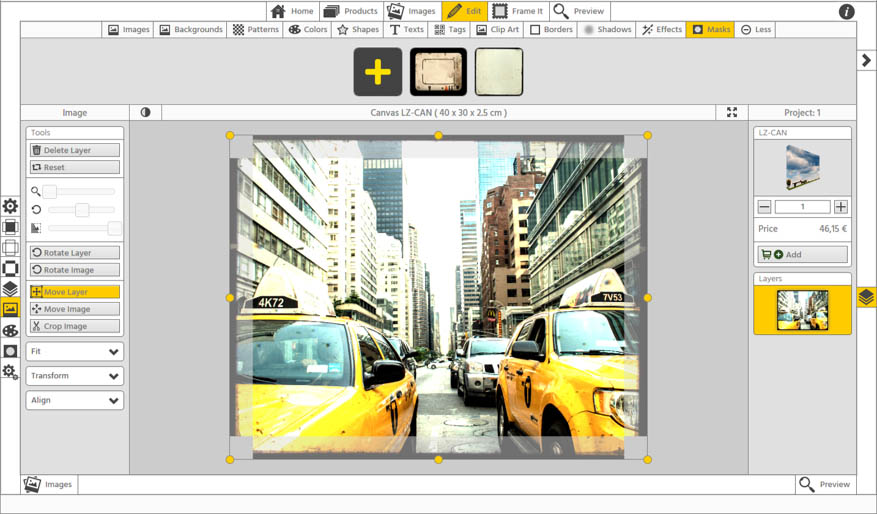Click the opacity icon beside the slider

[x=36, y=228]
